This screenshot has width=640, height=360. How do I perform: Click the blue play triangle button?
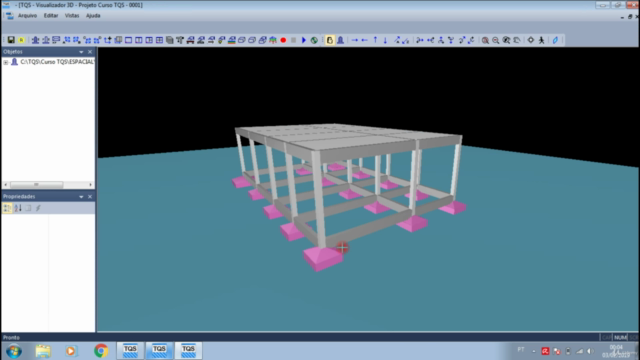[304, 40]
